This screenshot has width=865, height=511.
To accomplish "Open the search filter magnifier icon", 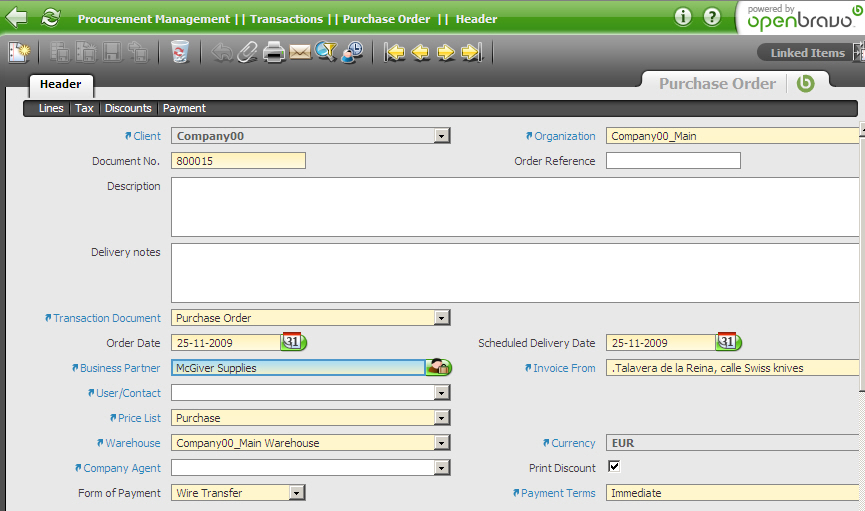I will pyautogui.click(x=326, y=52).
